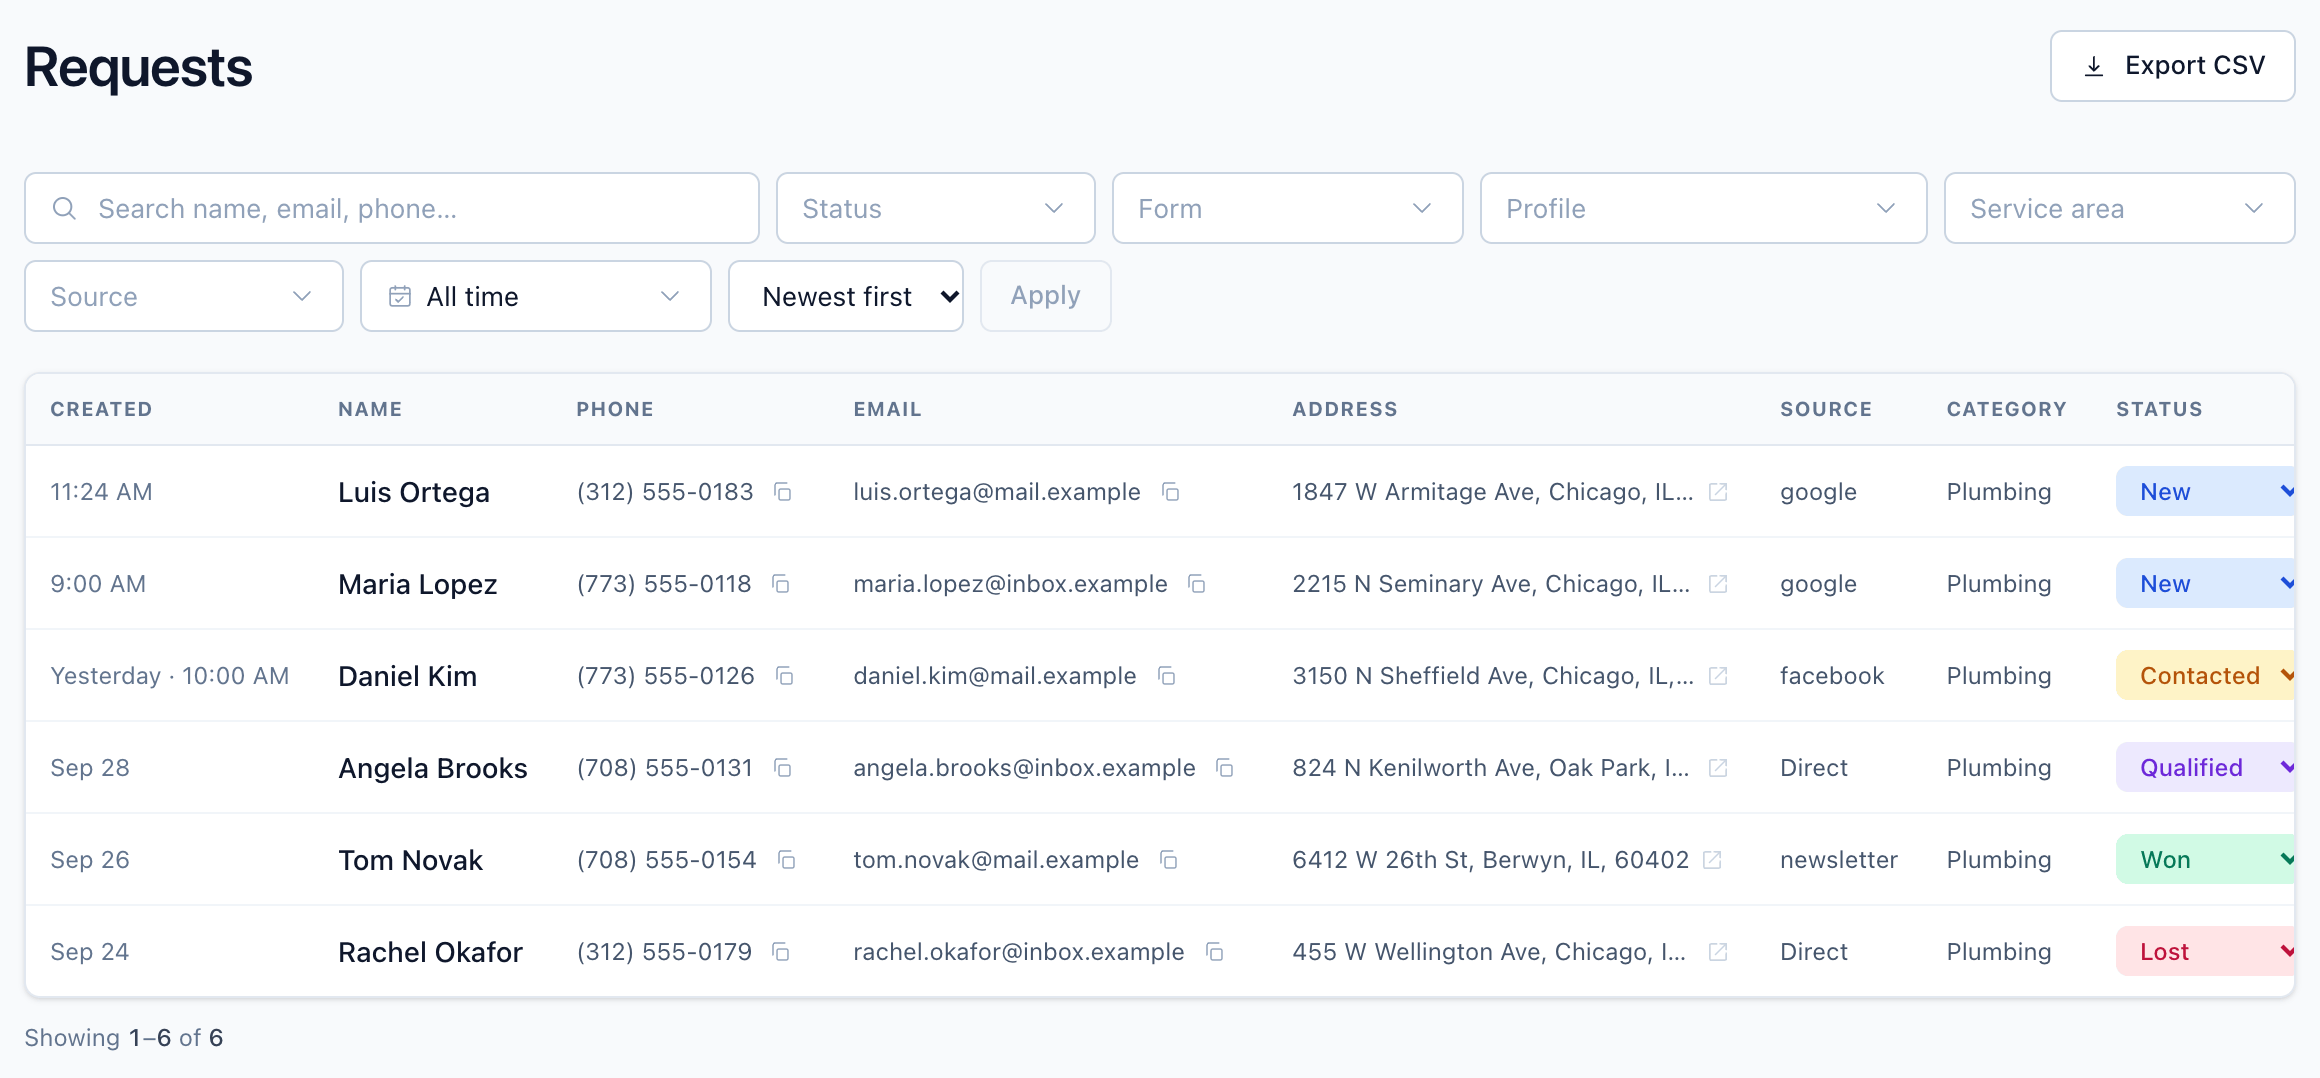Image resolution: width=2320 pixels, height=1078 pixels.
Task: Click the CREATED column header
Action: [x=101, y=409]
